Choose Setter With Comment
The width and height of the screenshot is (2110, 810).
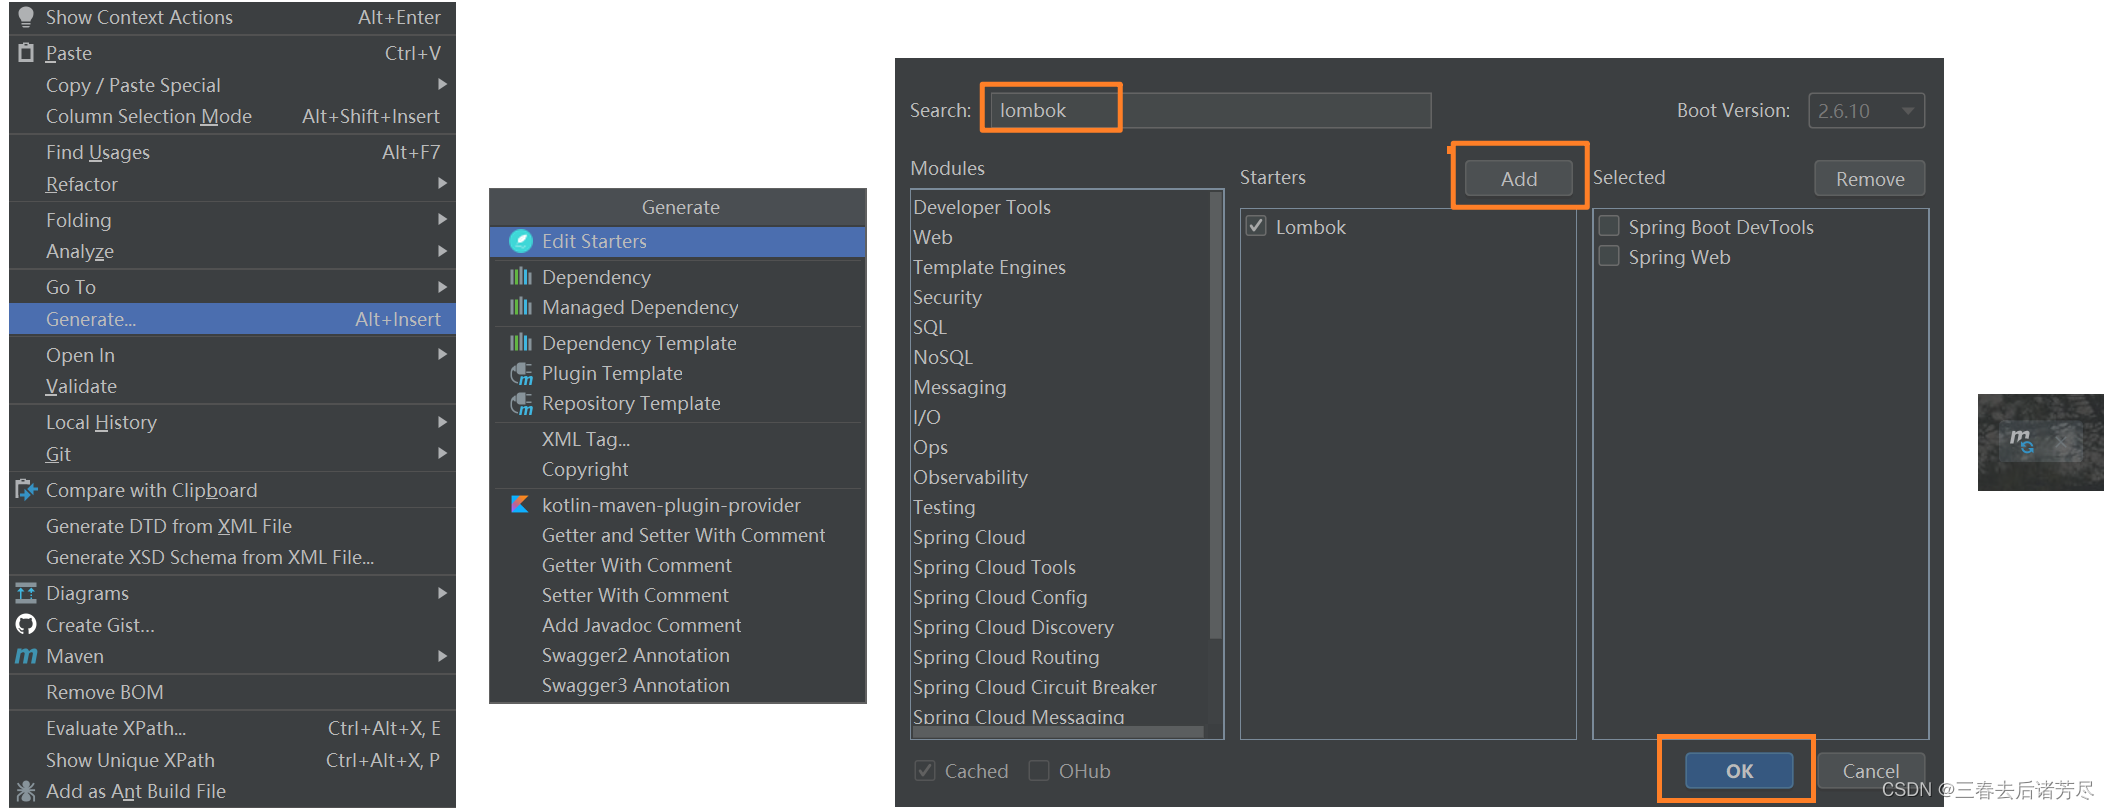click(678, 595)
